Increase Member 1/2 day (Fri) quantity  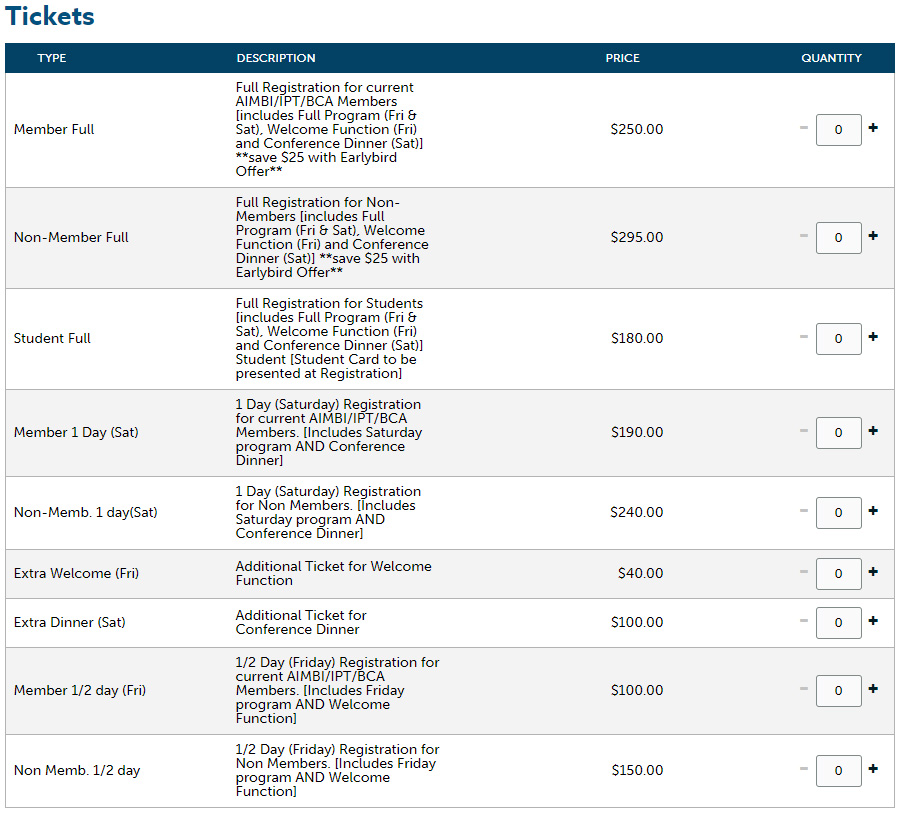click(873, 689)
